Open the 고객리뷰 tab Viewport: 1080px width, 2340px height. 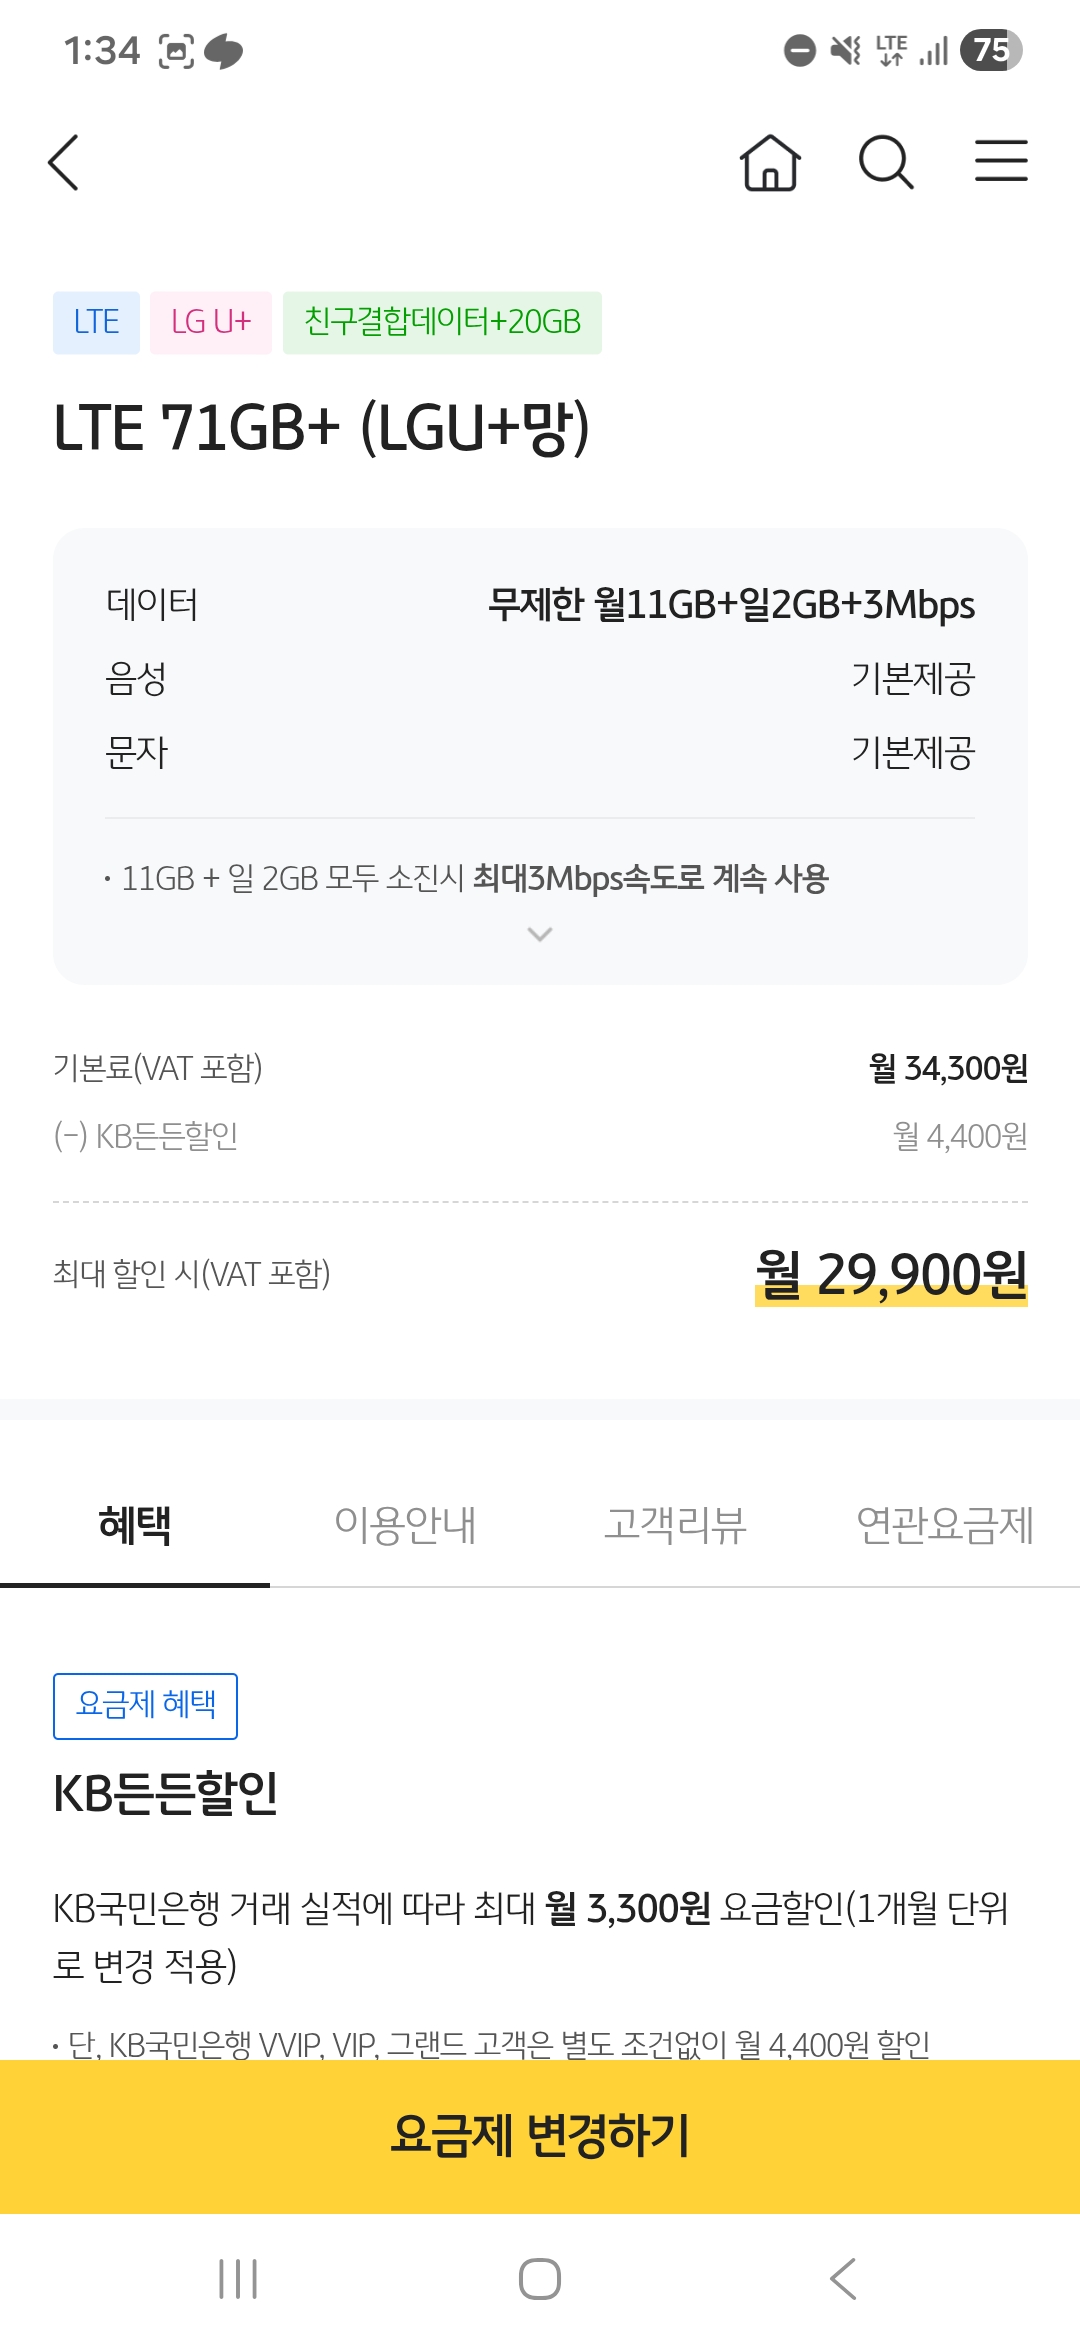click(675, 1525)
